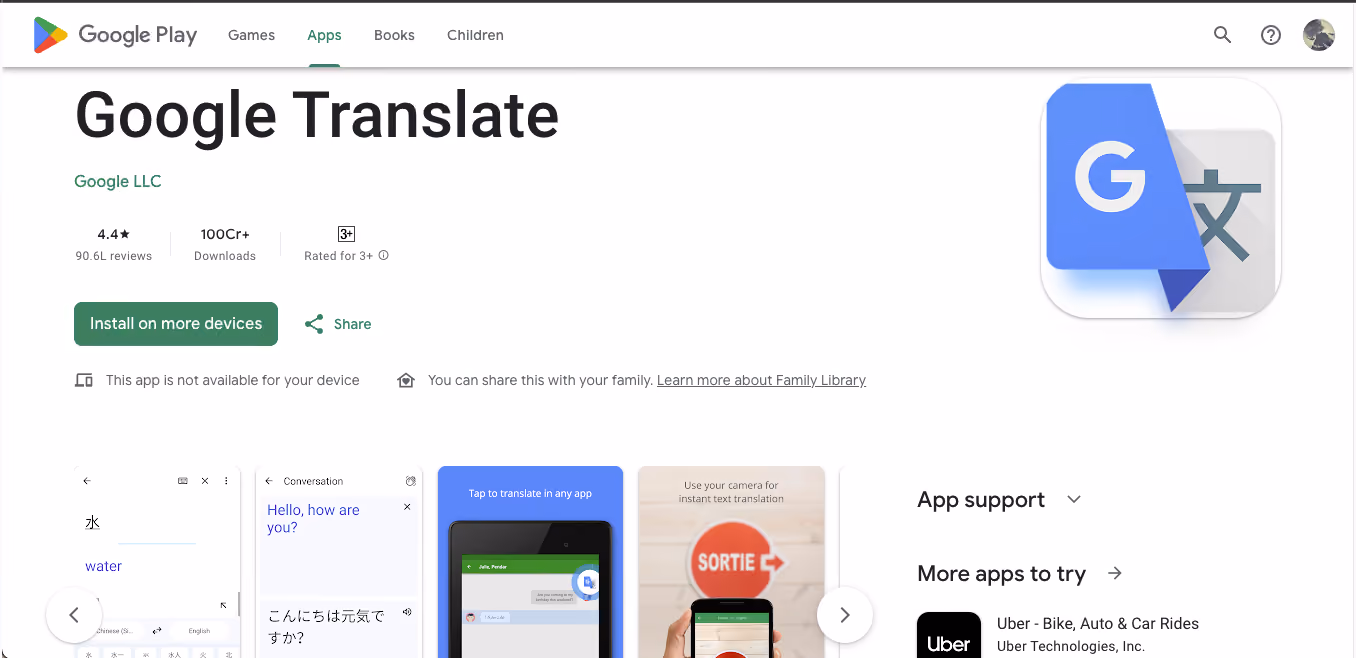The height and width of the screenshot is (658, 1356).
Task: Open the search magnifier icon
Action: click(1222, 35)
